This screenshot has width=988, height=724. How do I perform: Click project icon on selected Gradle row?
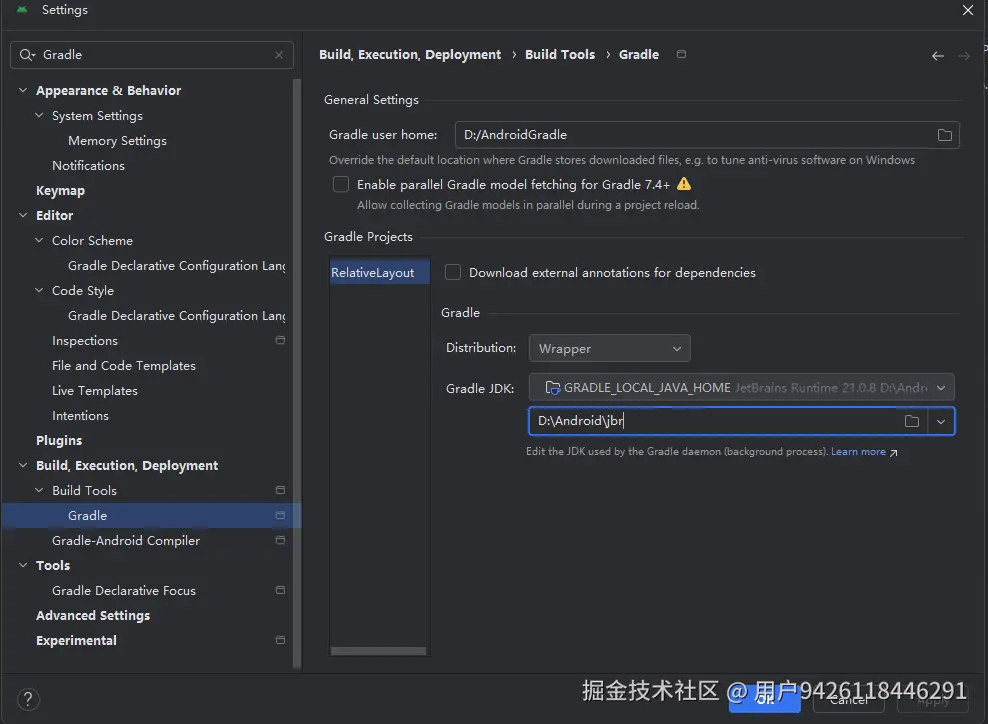pos(280,515)
